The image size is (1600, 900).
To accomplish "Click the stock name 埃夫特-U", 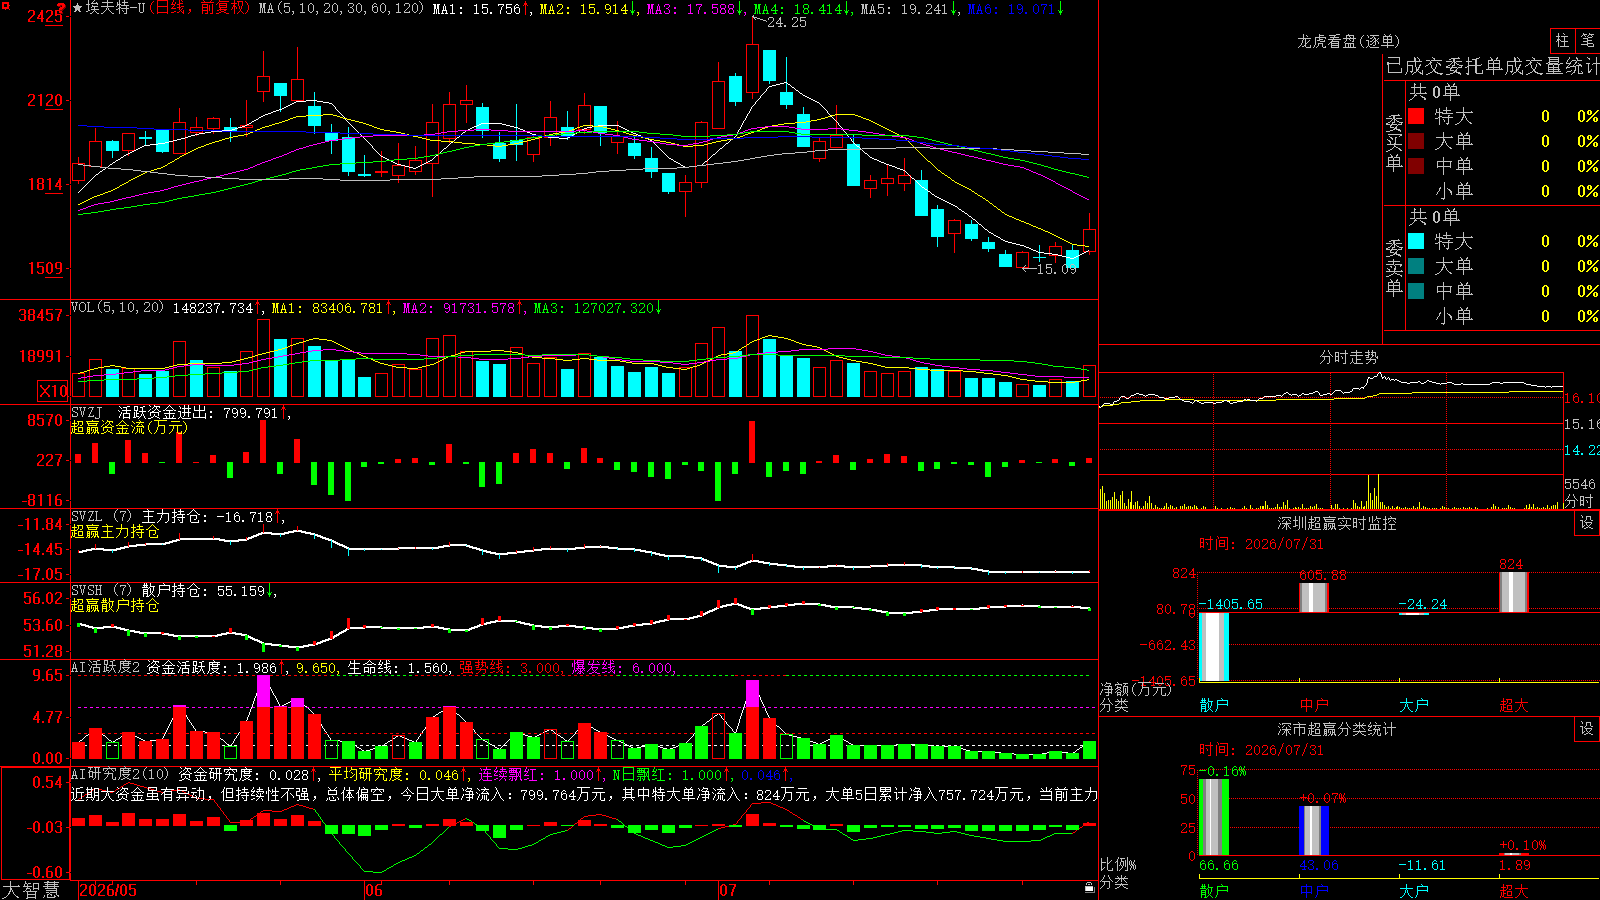I will pos(115,8).
